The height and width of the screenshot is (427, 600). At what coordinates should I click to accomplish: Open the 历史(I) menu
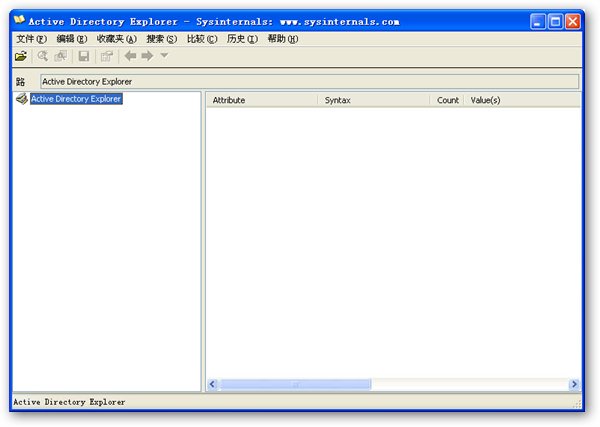(x=242, y=39)
